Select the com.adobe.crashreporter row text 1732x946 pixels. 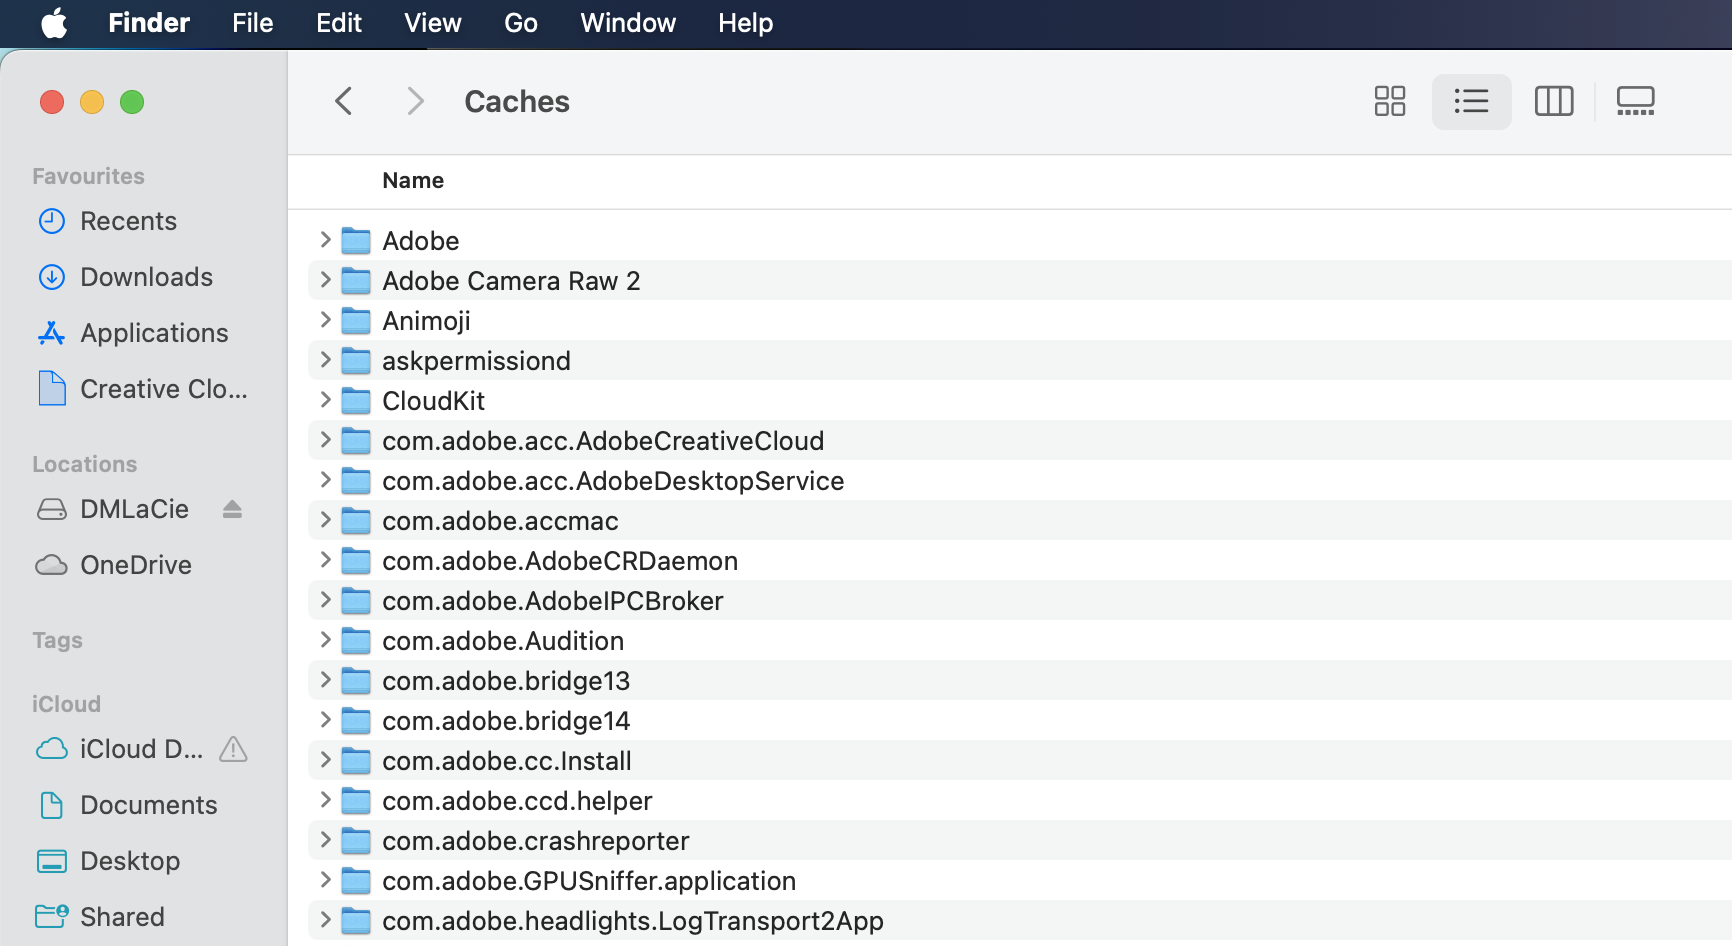tap(536, 841)
